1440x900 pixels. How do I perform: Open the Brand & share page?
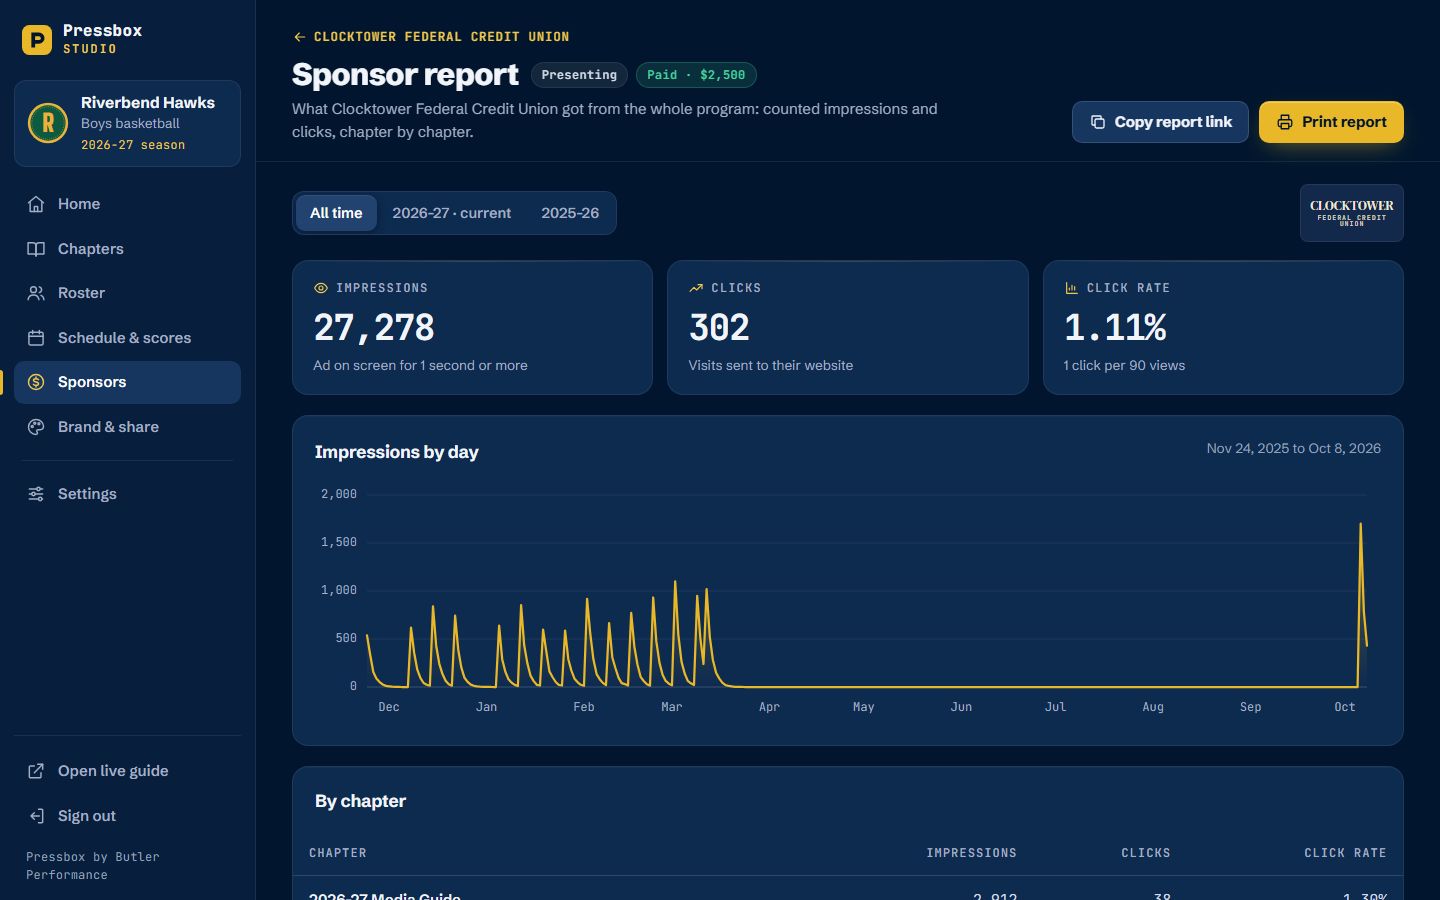(x=127, y=427)
